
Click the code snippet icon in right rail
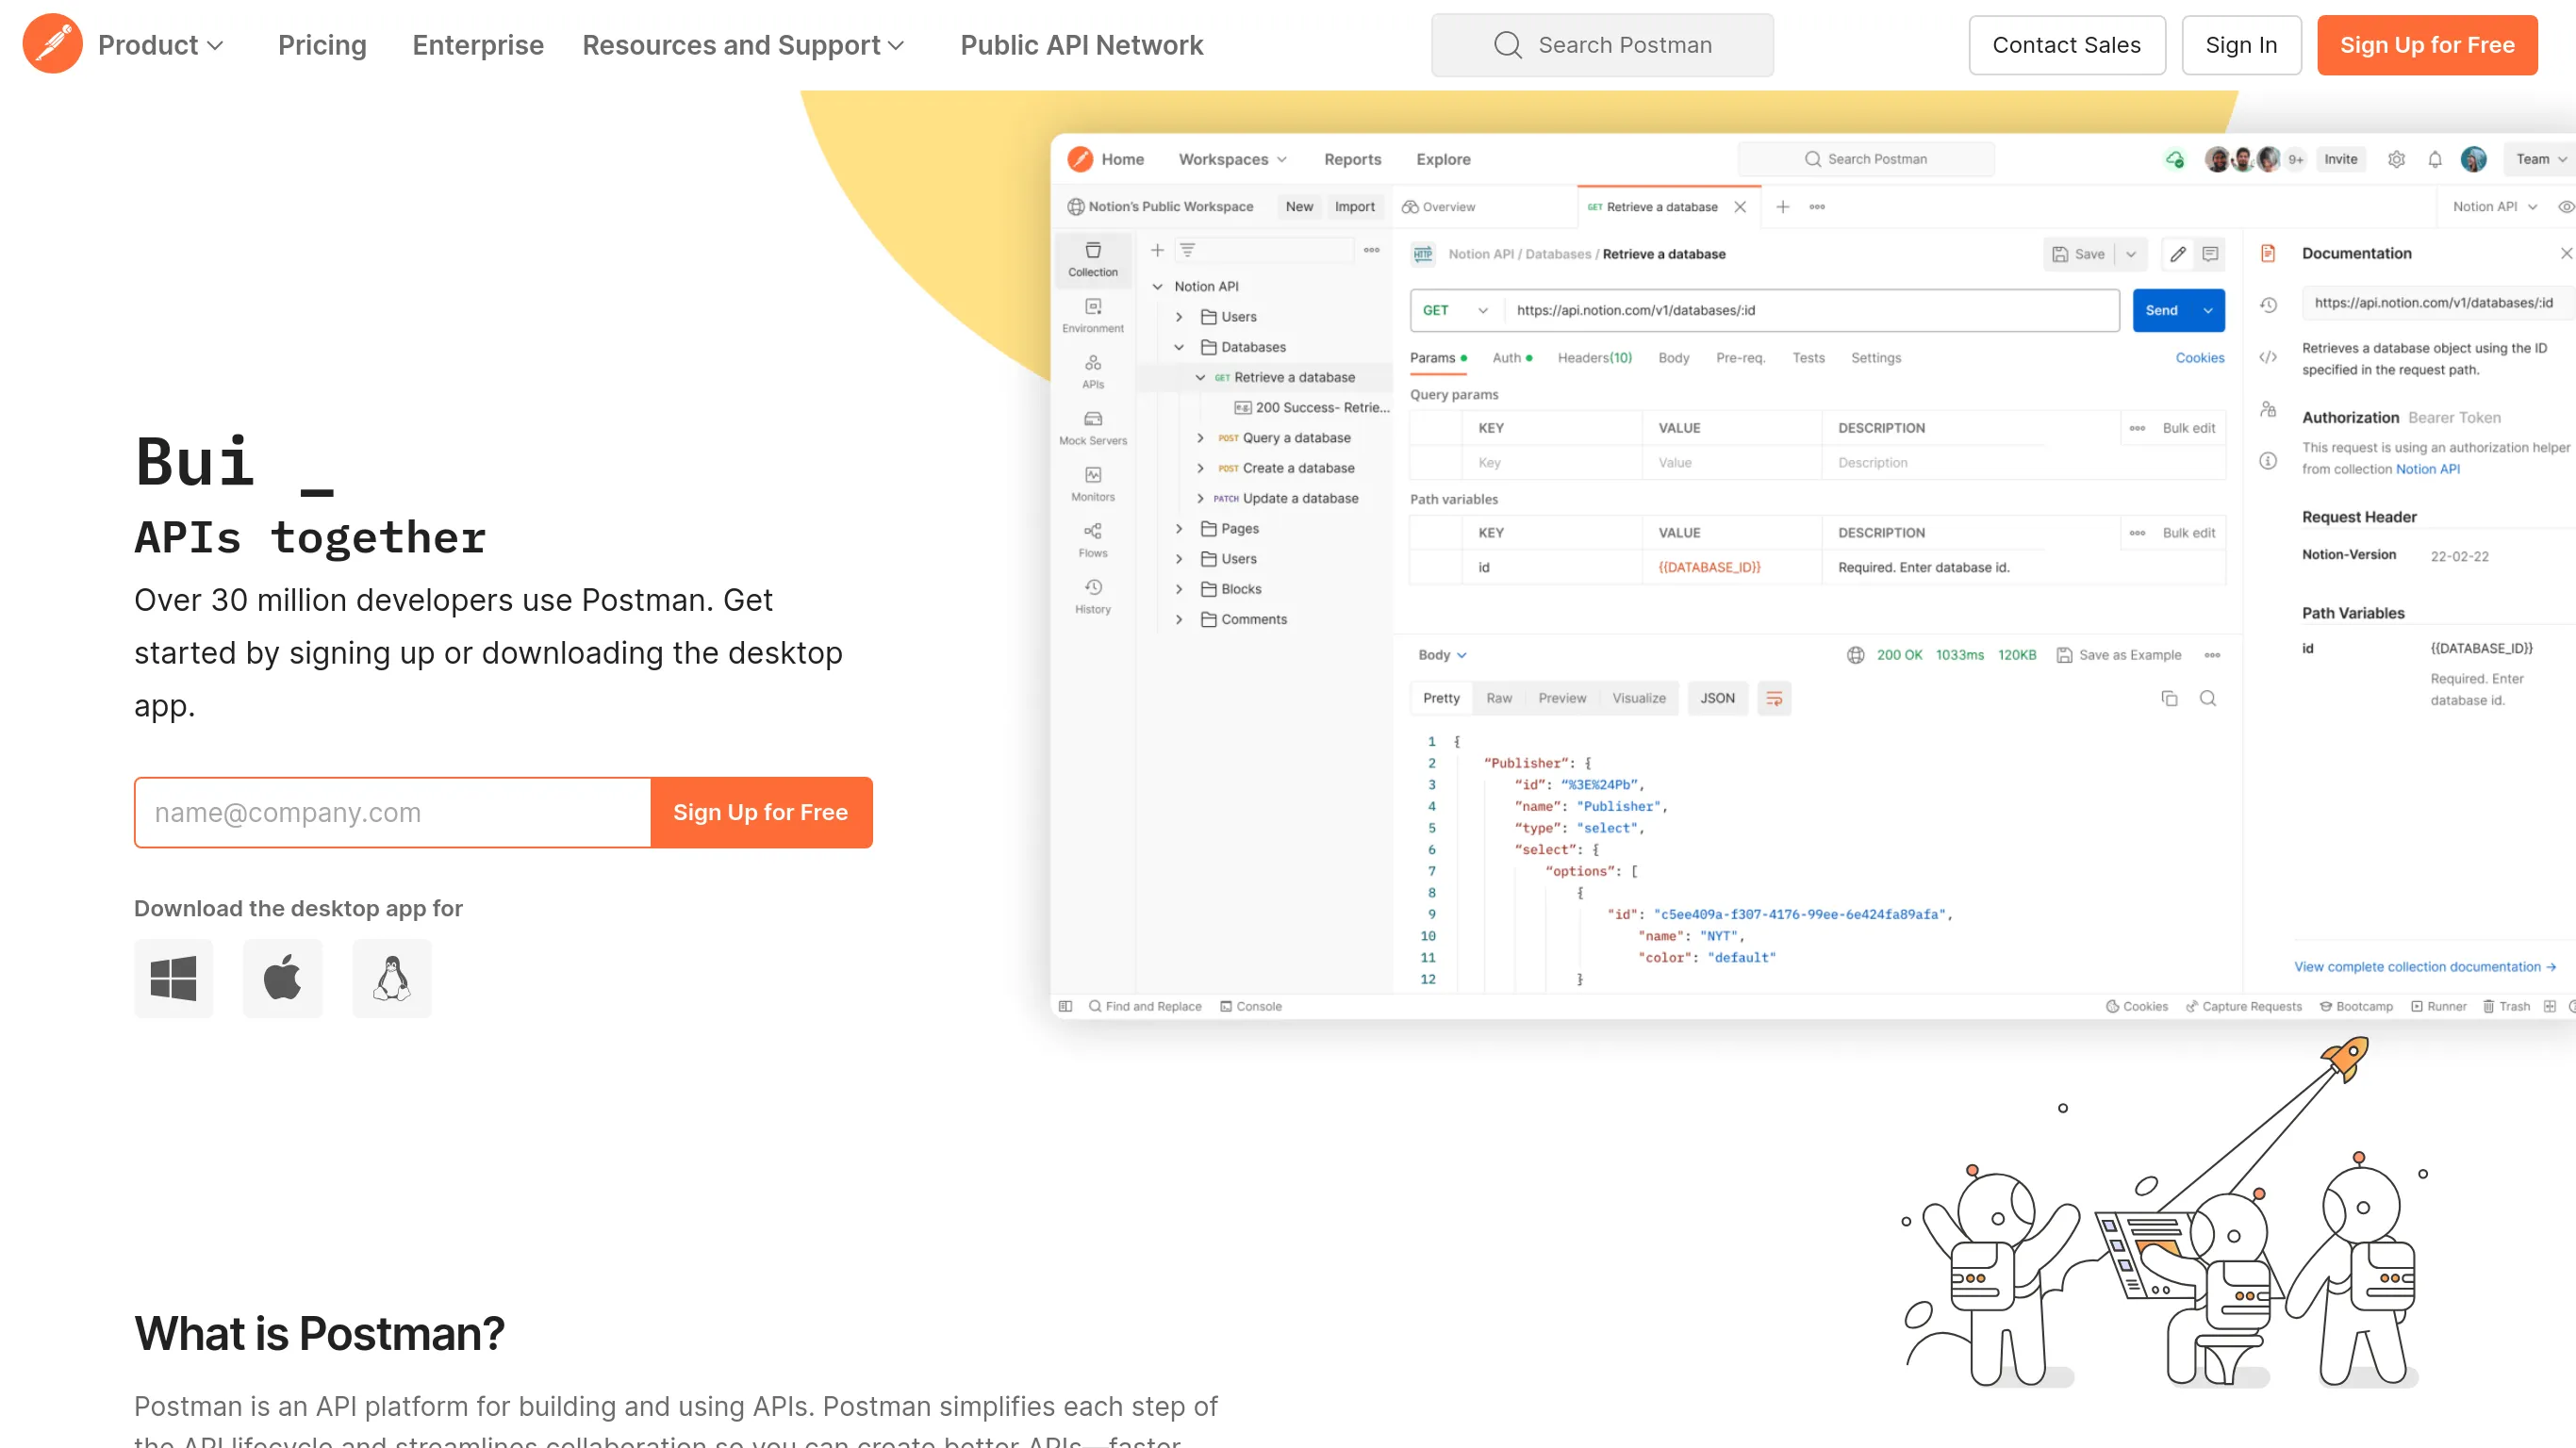point(2268,357)
